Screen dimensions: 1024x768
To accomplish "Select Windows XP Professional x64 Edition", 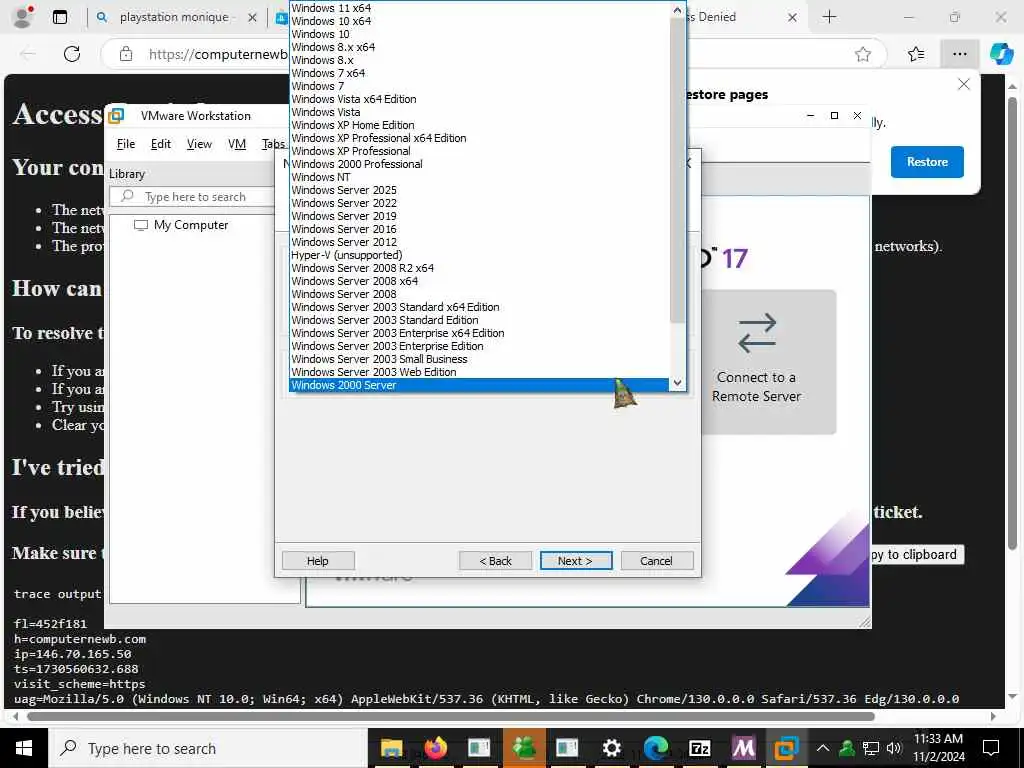I will [x=479, y=138].
